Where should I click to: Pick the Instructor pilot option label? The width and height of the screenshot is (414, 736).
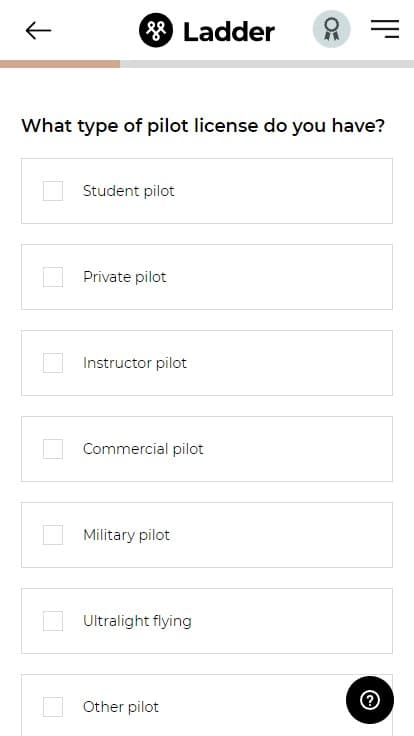(x=135, y=363)
